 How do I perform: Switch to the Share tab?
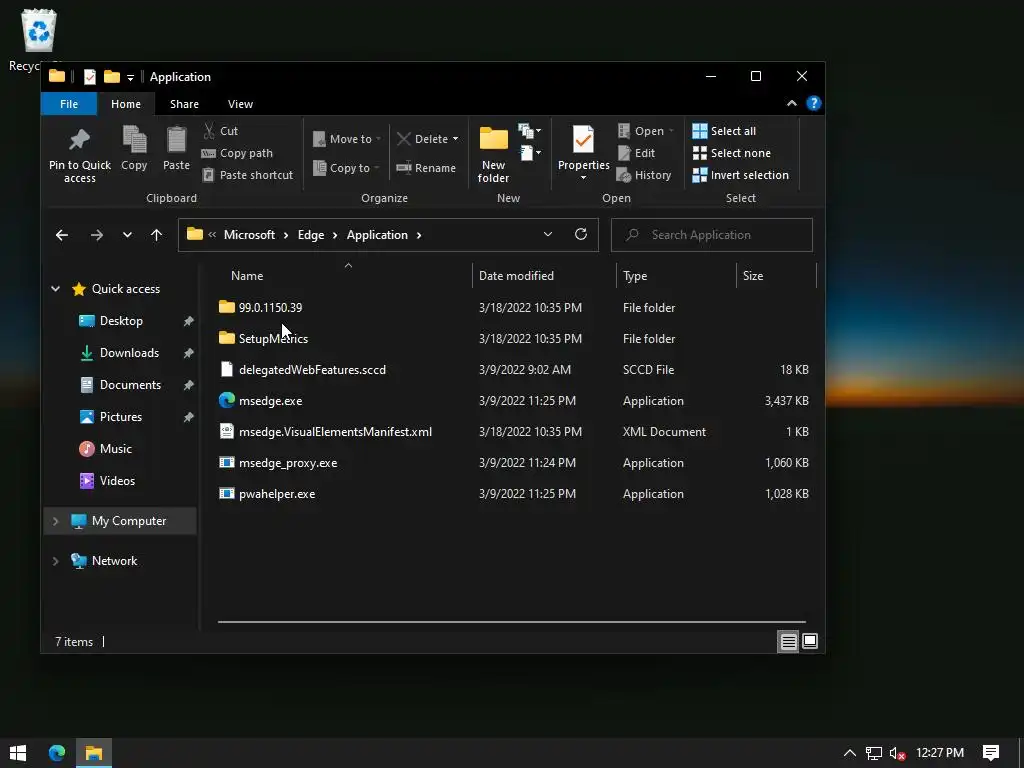tap(184, 104)
